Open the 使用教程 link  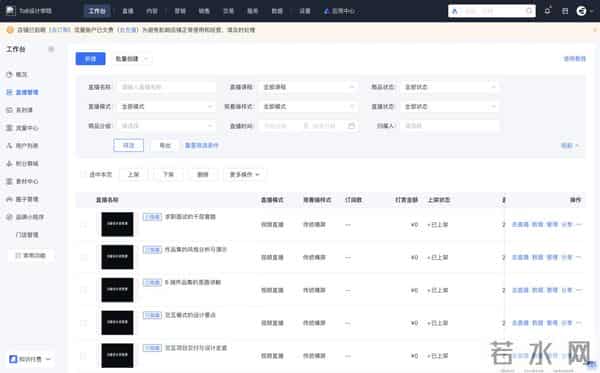574,59
